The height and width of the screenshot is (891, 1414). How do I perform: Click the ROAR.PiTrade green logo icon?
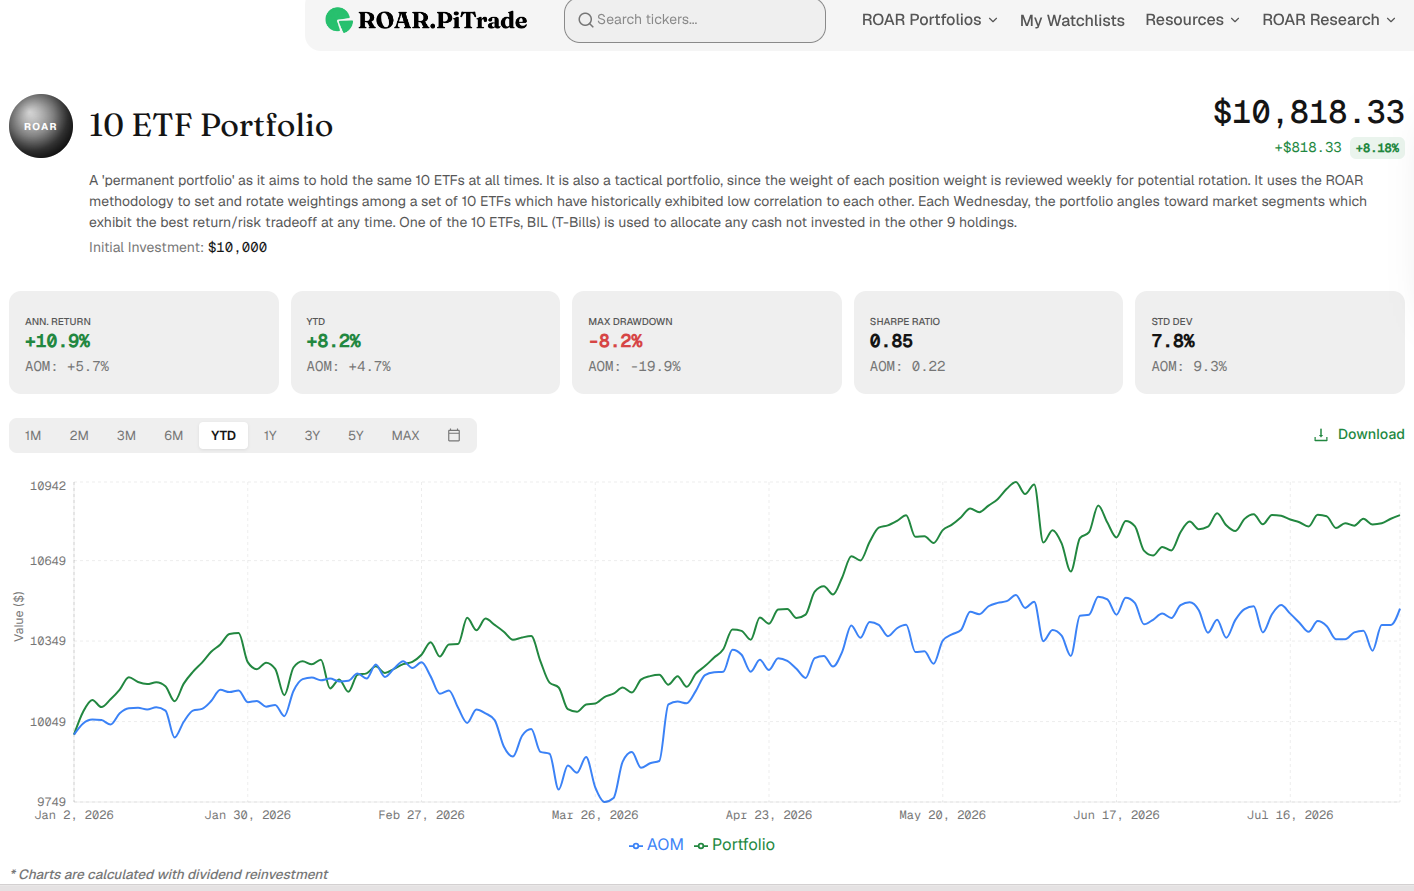point(339,20)
